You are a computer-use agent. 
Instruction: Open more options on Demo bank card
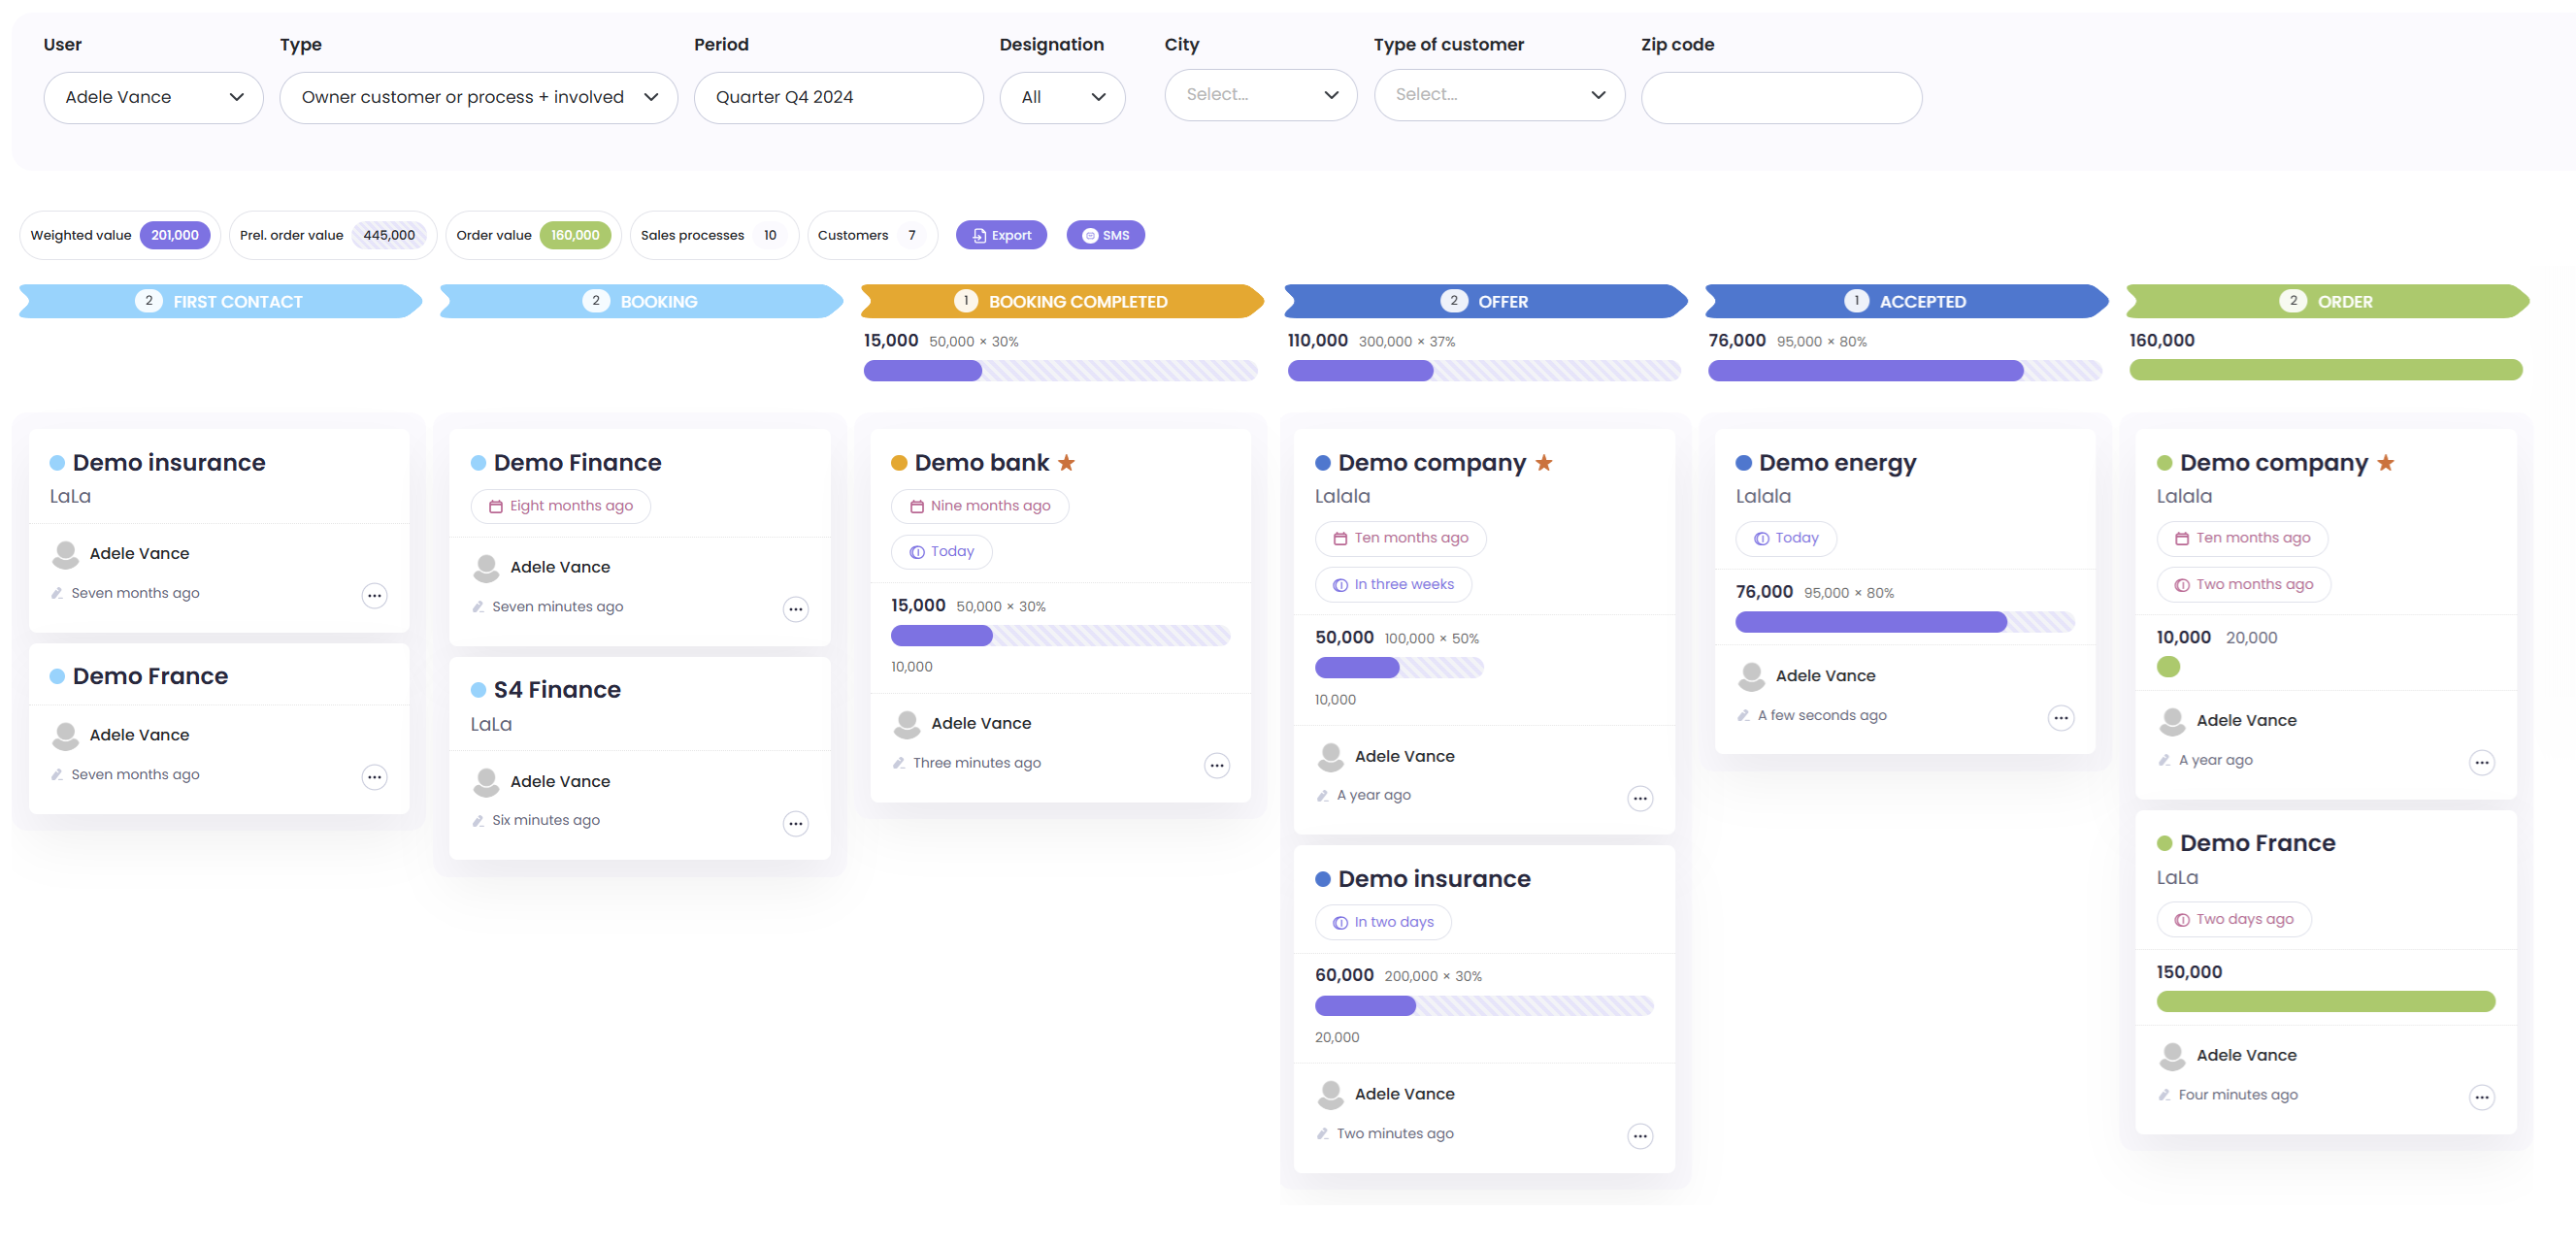[x=1216, y=766]
